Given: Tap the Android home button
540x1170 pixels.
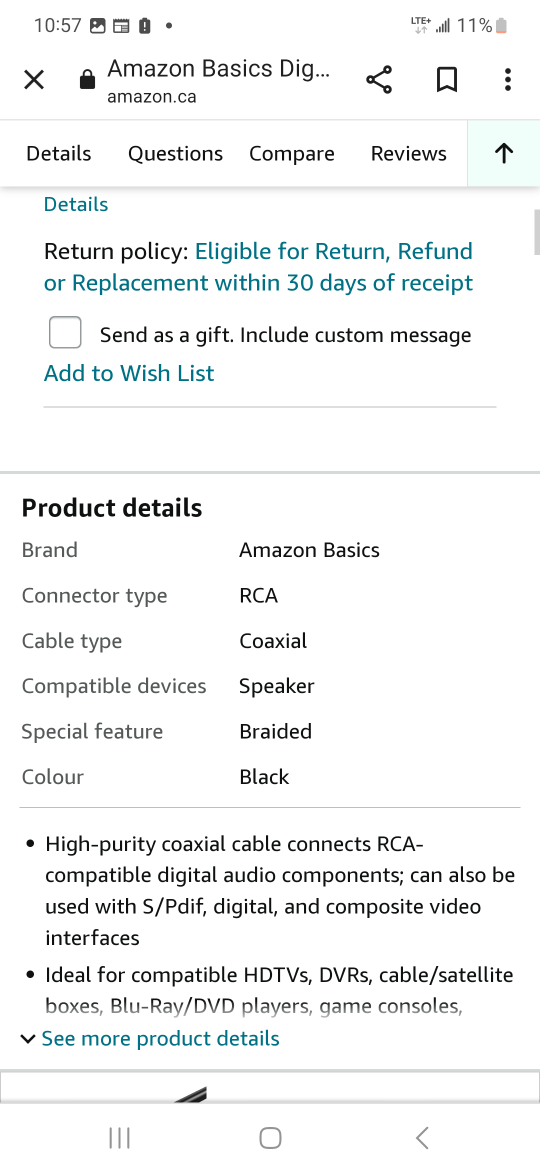Looking at the screenshot, I should 270,1138.
